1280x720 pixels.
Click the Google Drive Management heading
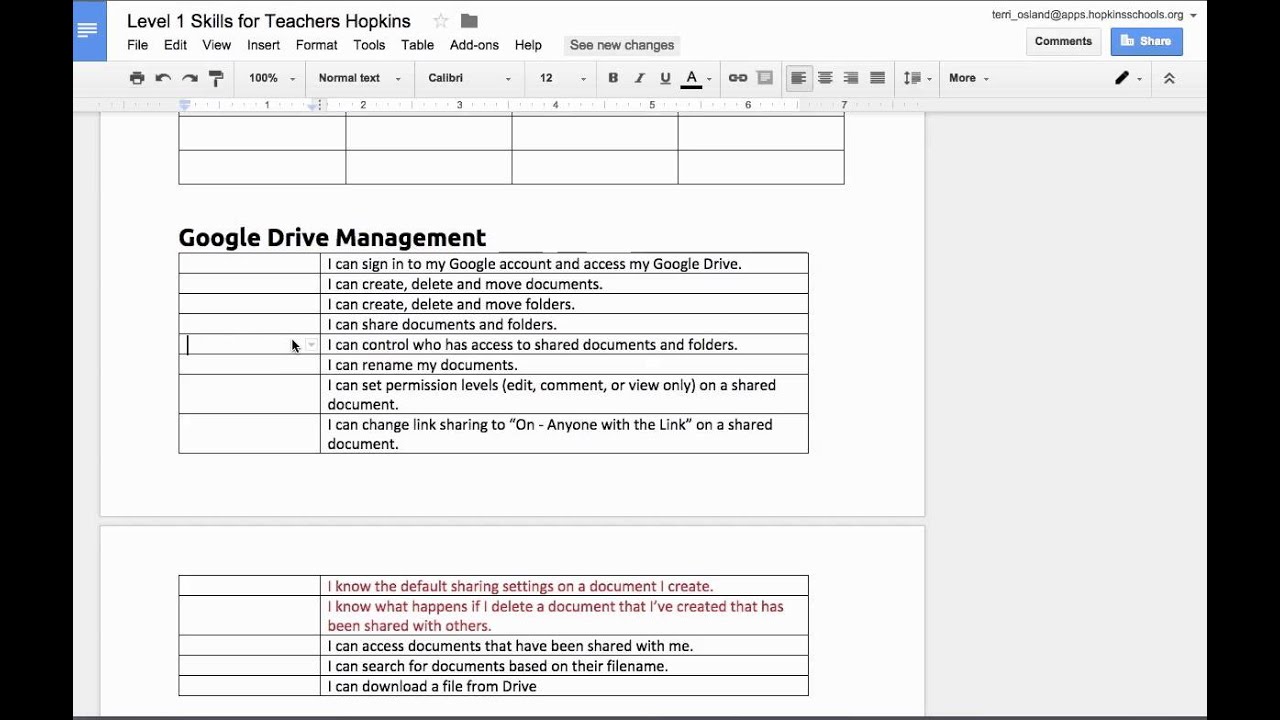(332, 237)
